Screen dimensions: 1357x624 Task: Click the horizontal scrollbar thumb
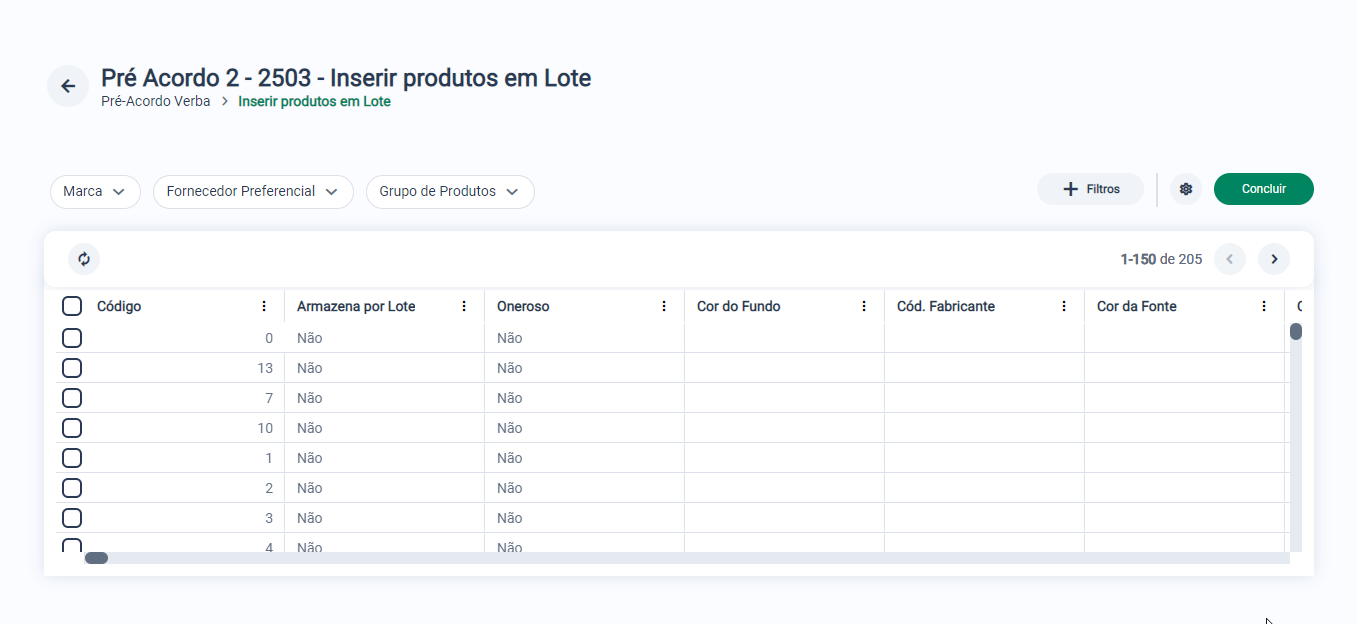(x=96, y=558)
